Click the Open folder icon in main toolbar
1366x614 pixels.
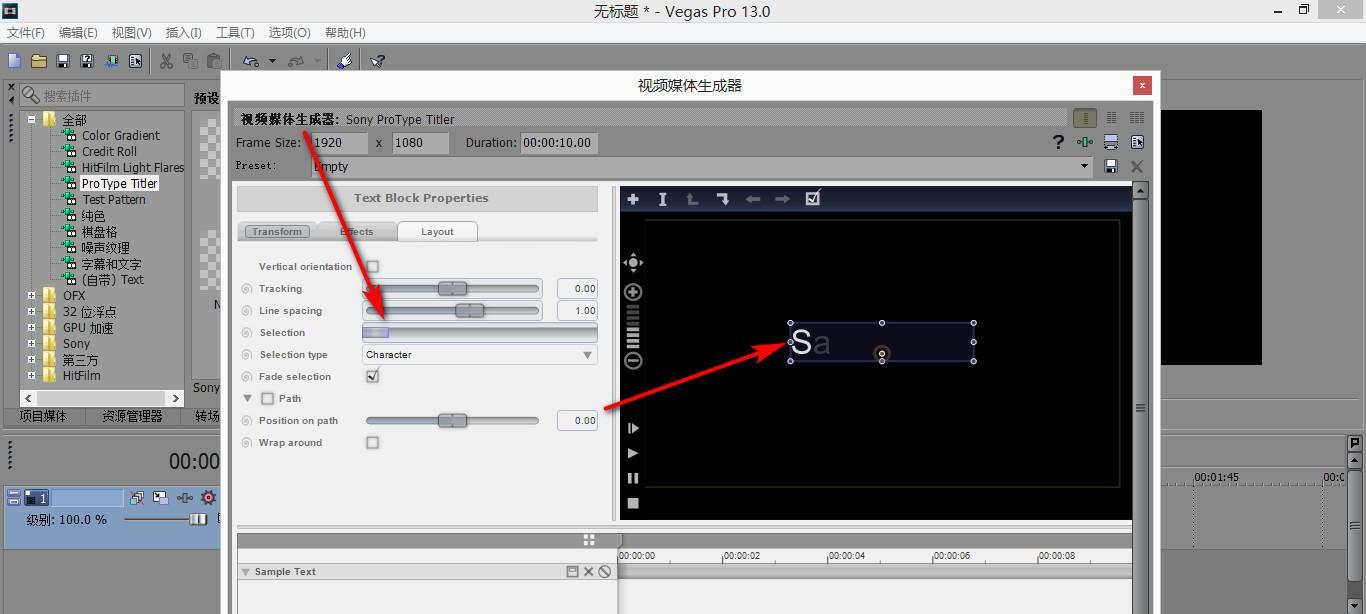tap(39, 61)
